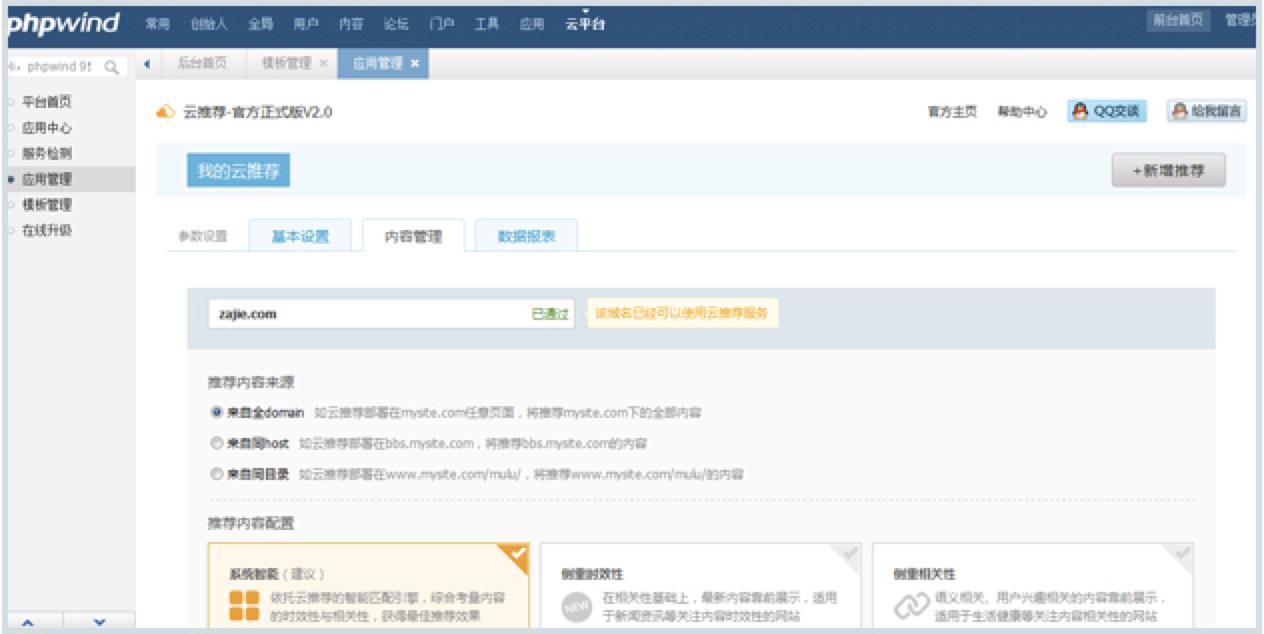Viewport: 1264px width, 634px height.
Task: Open the 内容 top menu
Action: pyautogui.click(x=351, y=24)
